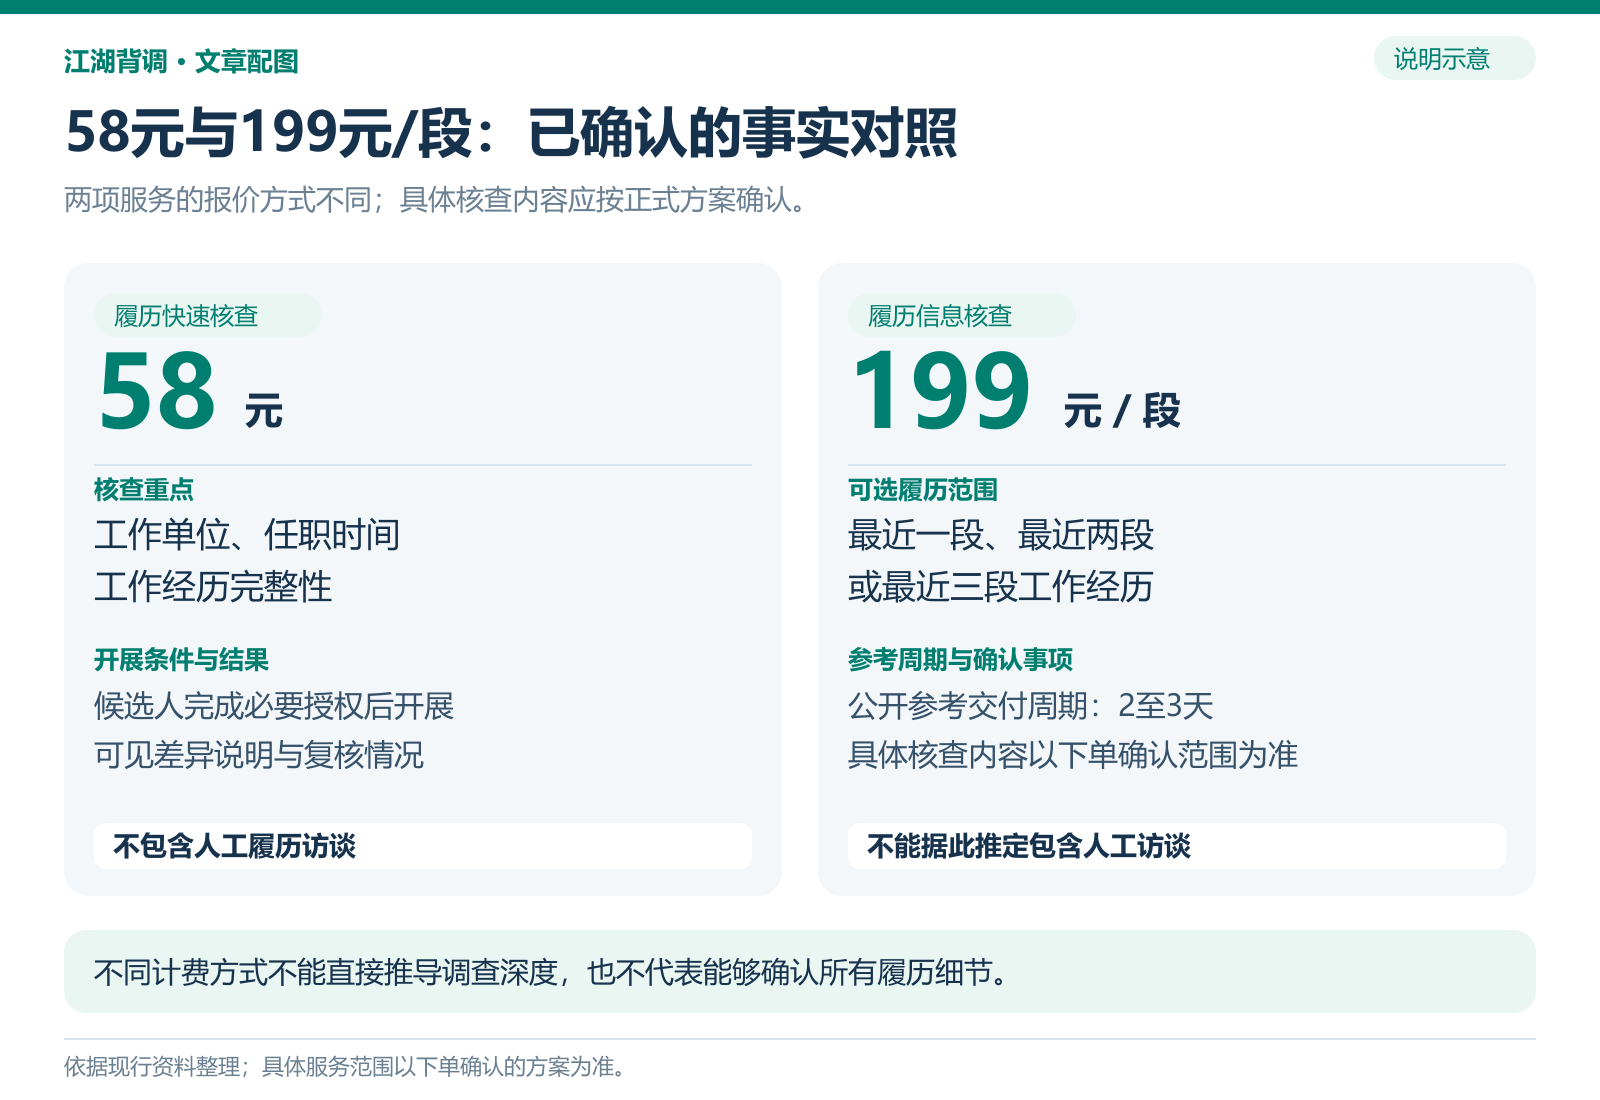
Task: Click the text 工作单位、任职时间
Action: pyautogui.click(x=247, y=535)
